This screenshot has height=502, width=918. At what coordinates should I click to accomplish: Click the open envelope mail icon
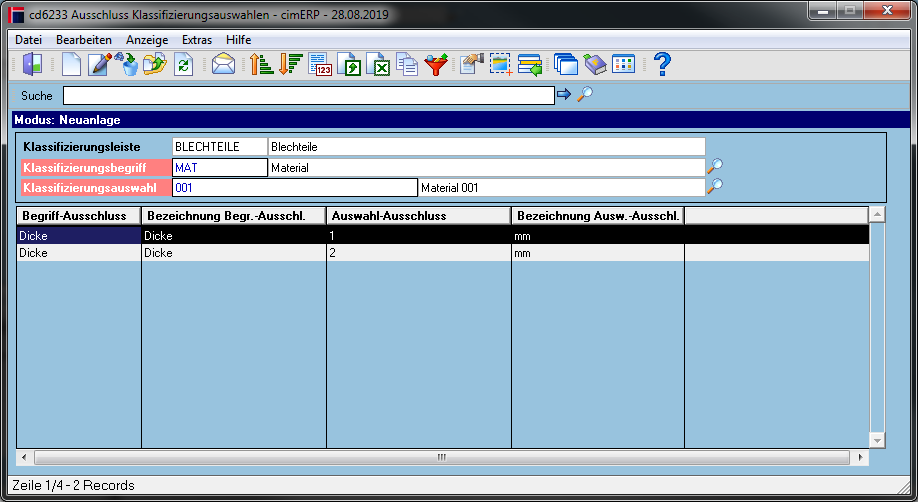pos(223,64)
